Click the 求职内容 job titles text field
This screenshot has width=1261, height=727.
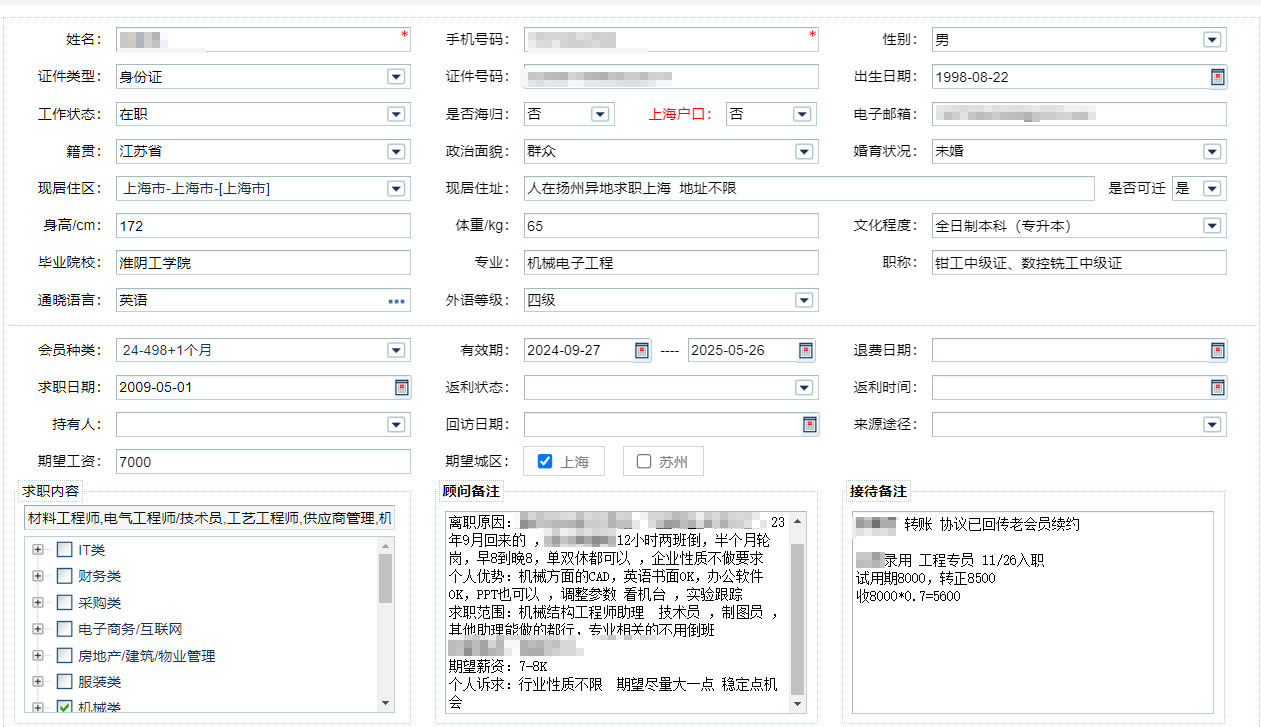tap(210, 518)
